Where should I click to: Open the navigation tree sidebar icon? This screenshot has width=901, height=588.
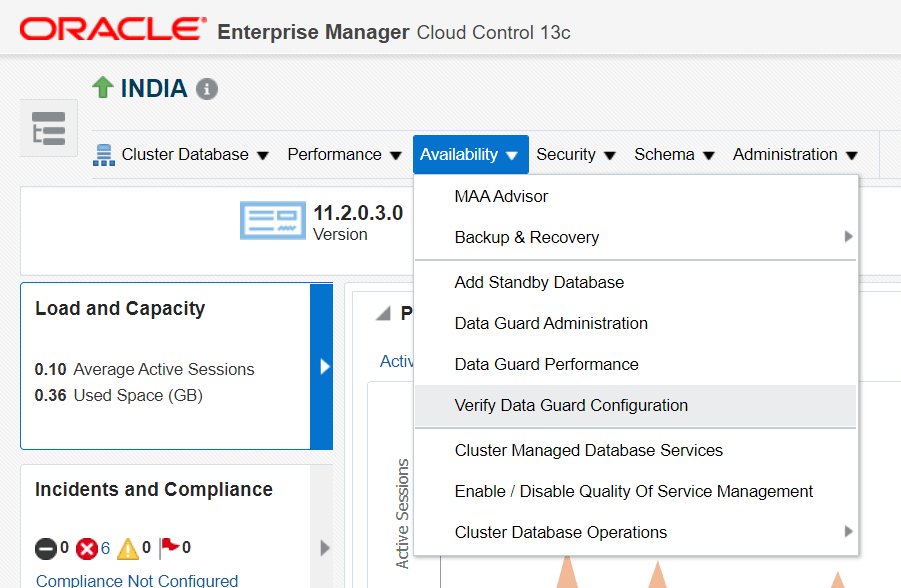[49, 128]
